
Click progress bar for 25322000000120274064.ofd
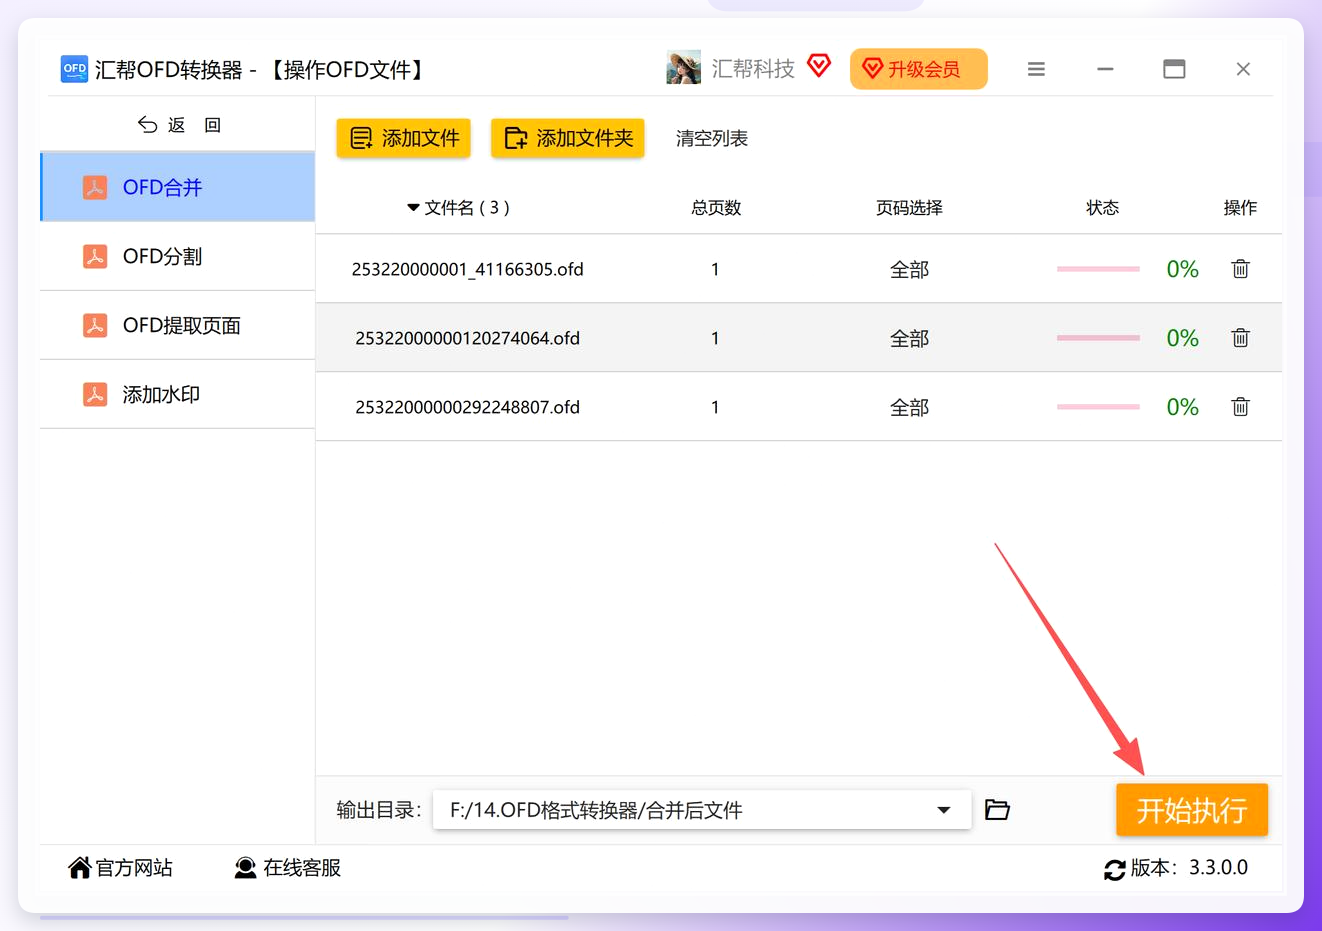[x=1098, y=338]
